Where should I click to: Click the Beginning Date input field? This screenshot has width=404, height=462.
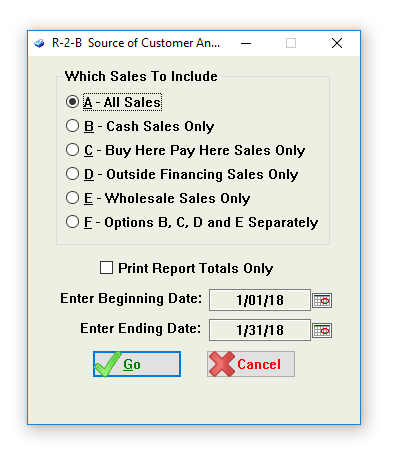click(x=260, y=300)
